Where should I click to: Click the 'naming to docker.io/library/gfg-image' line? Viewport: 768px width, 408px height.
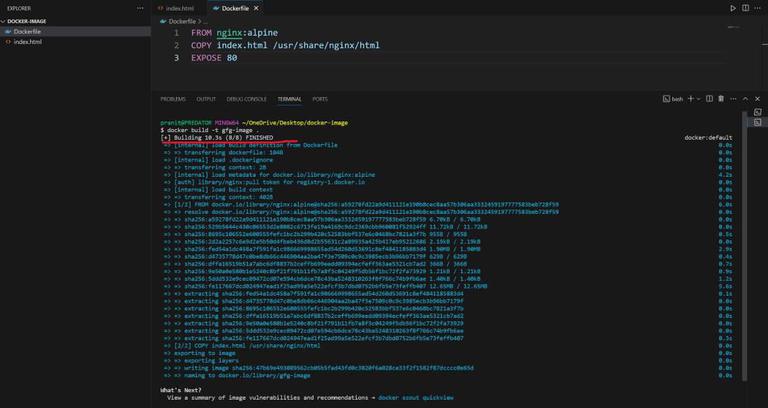click(x=237, y=376)
